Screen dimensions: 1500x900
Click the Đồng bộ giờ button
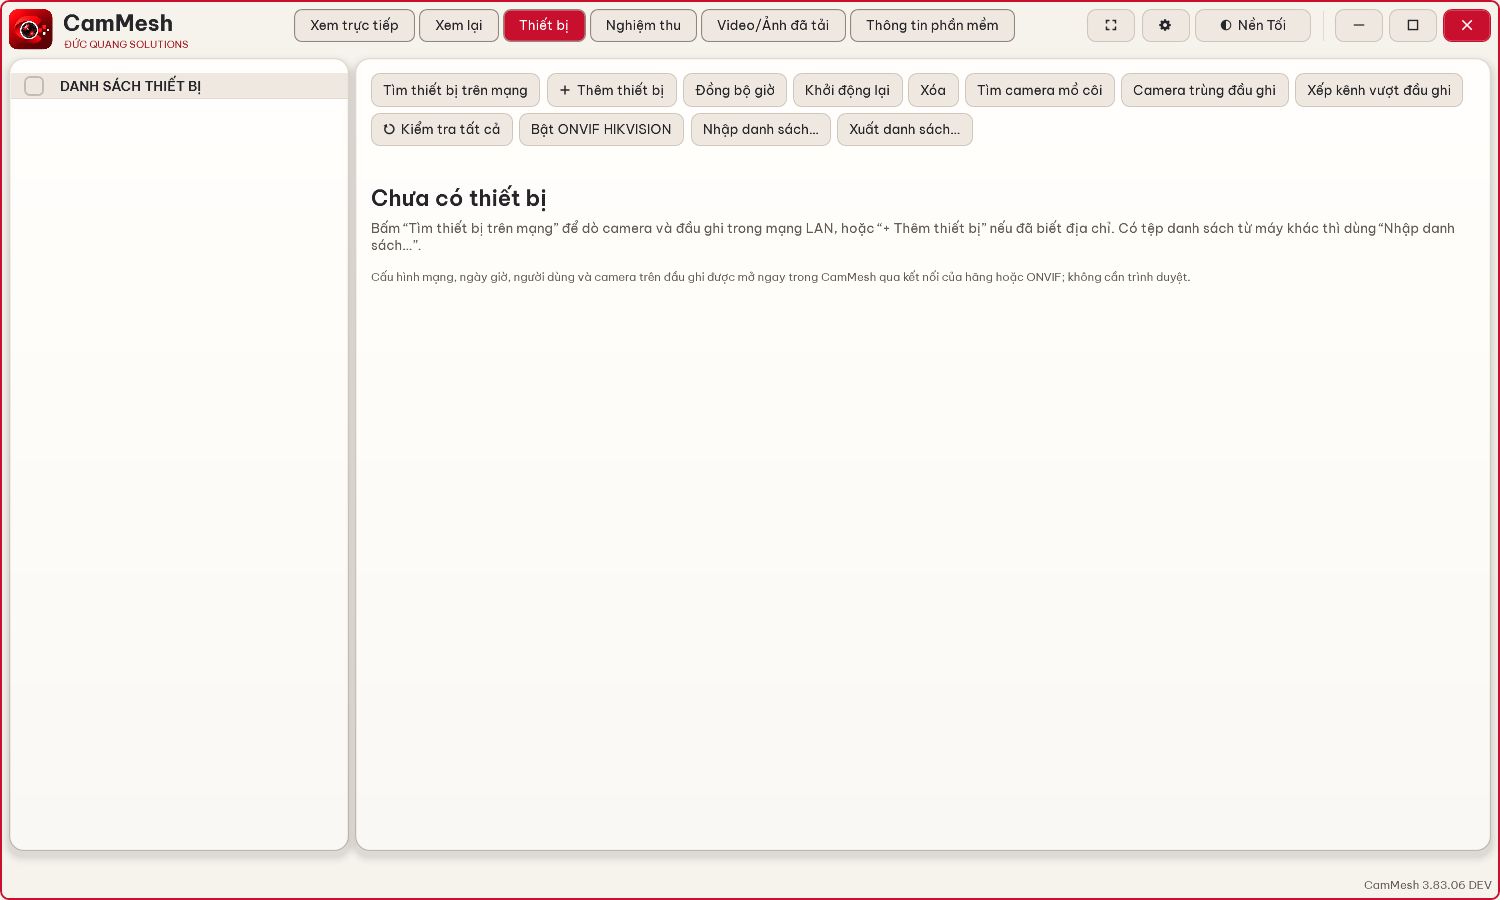click(735, 90)
